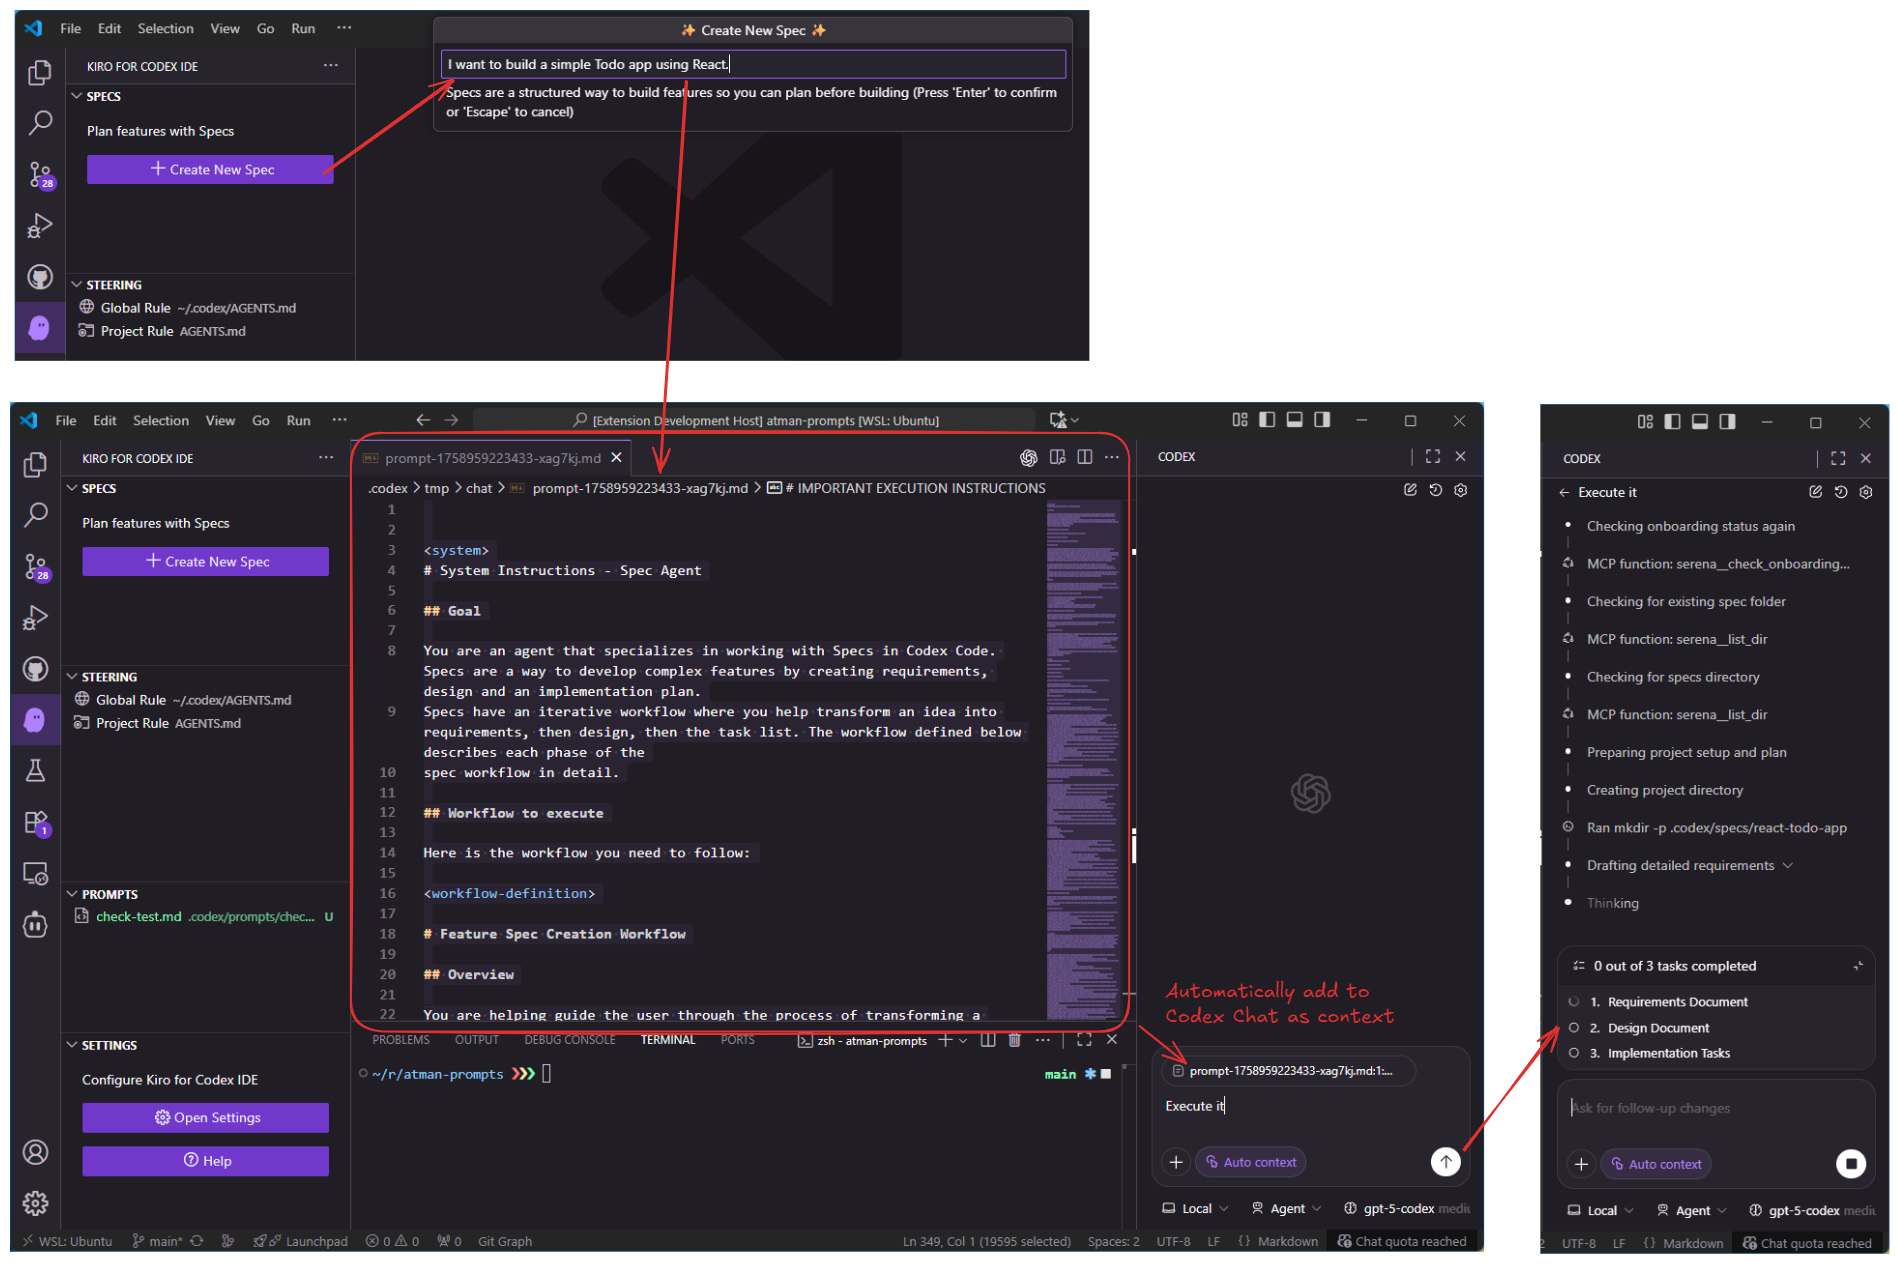The width and height of the screenshot is (1899, 1263).
Task: Open Remote Explorer icon in main window
Action: pyautogui.click(x=36, y=874)
